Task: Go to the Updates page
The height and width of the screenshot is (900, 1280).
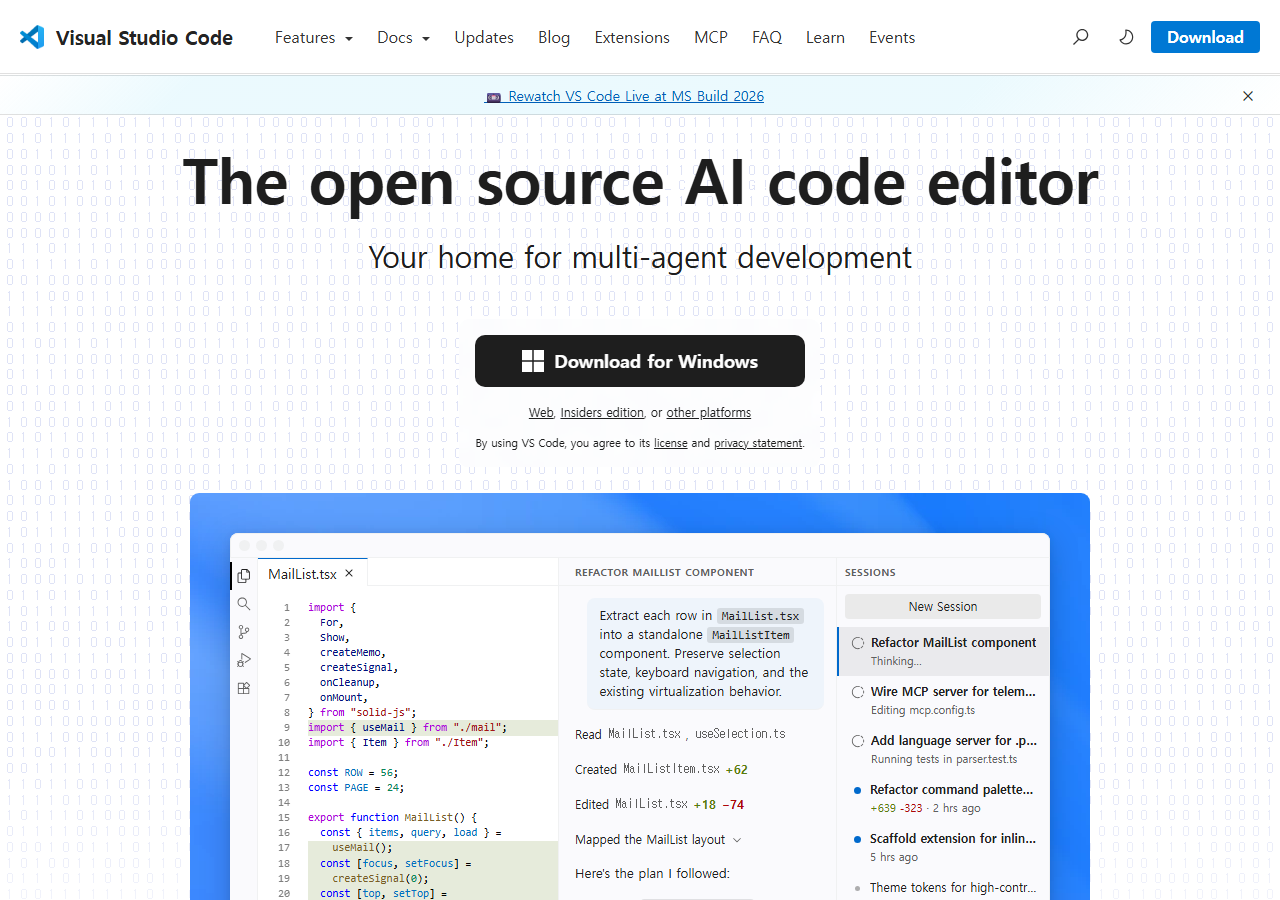Action: (484, 37)
